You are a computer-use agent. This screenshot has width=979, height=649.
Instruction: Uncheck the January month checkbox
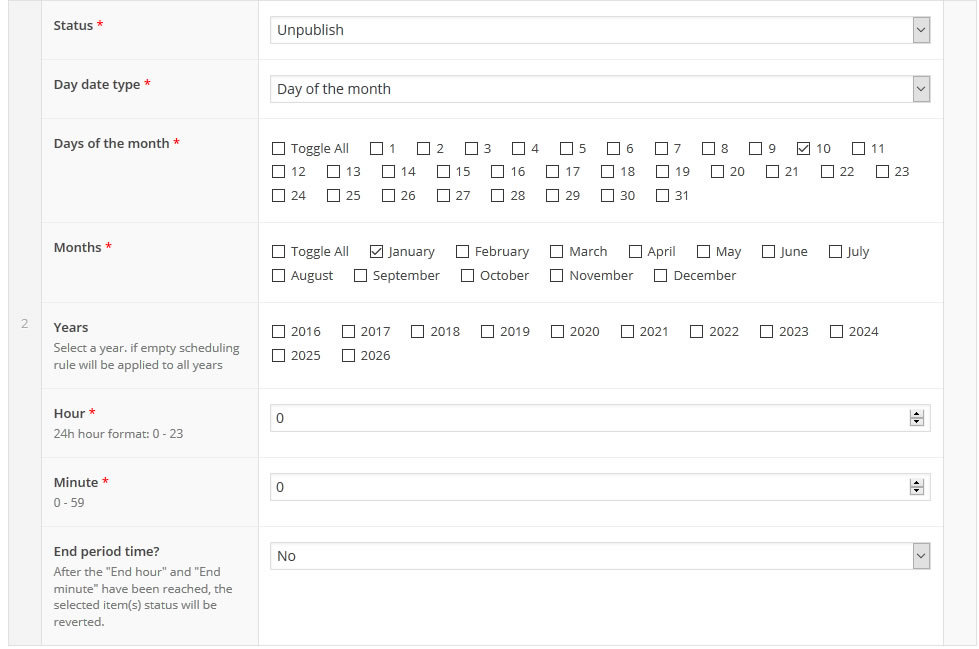(x=376, y=252)
